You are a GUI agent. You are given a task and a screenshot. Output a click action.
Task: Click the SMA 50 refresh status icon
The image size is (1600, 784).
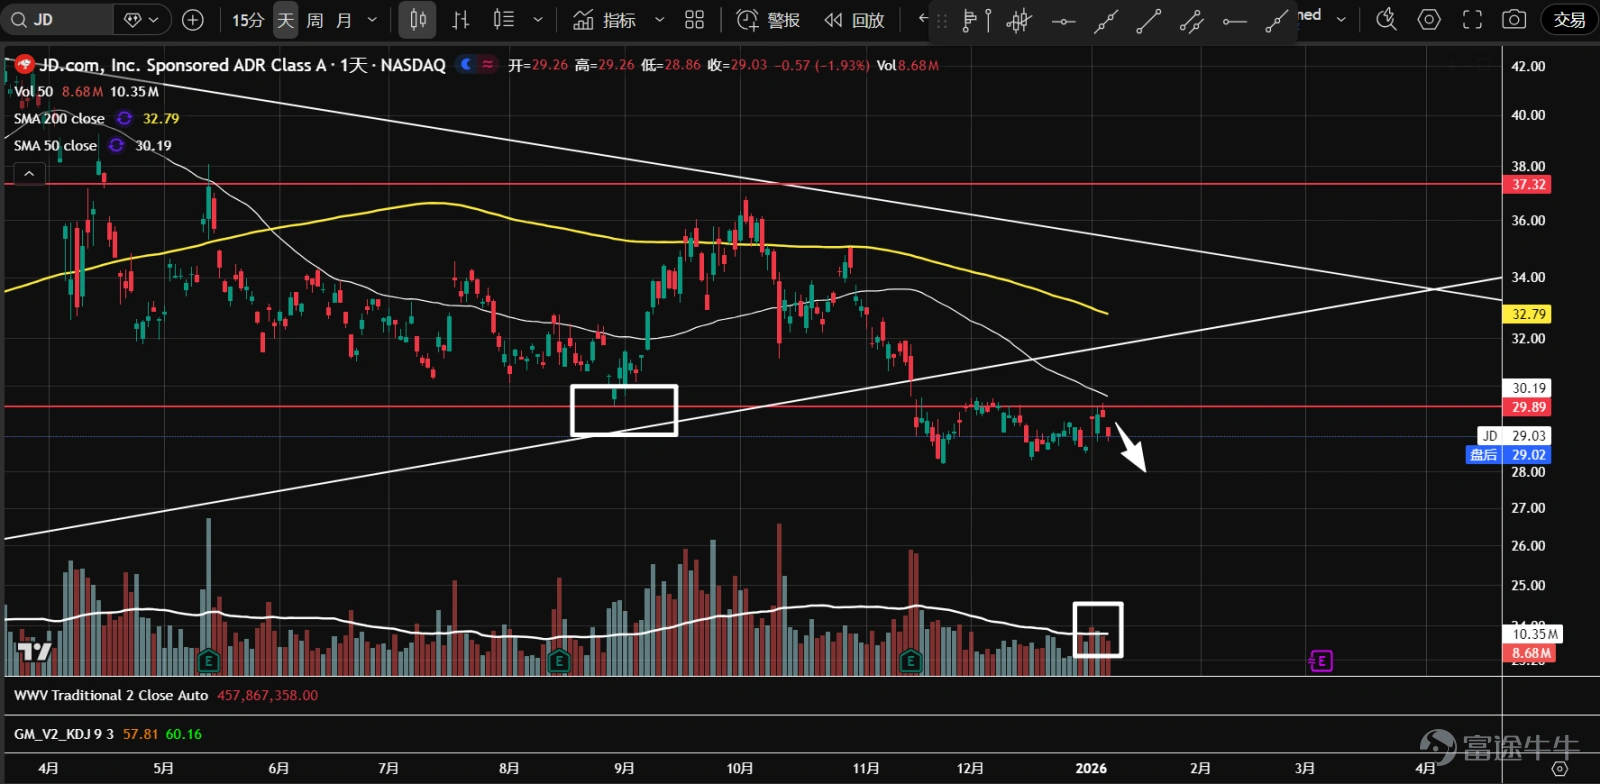pos(116,146)
